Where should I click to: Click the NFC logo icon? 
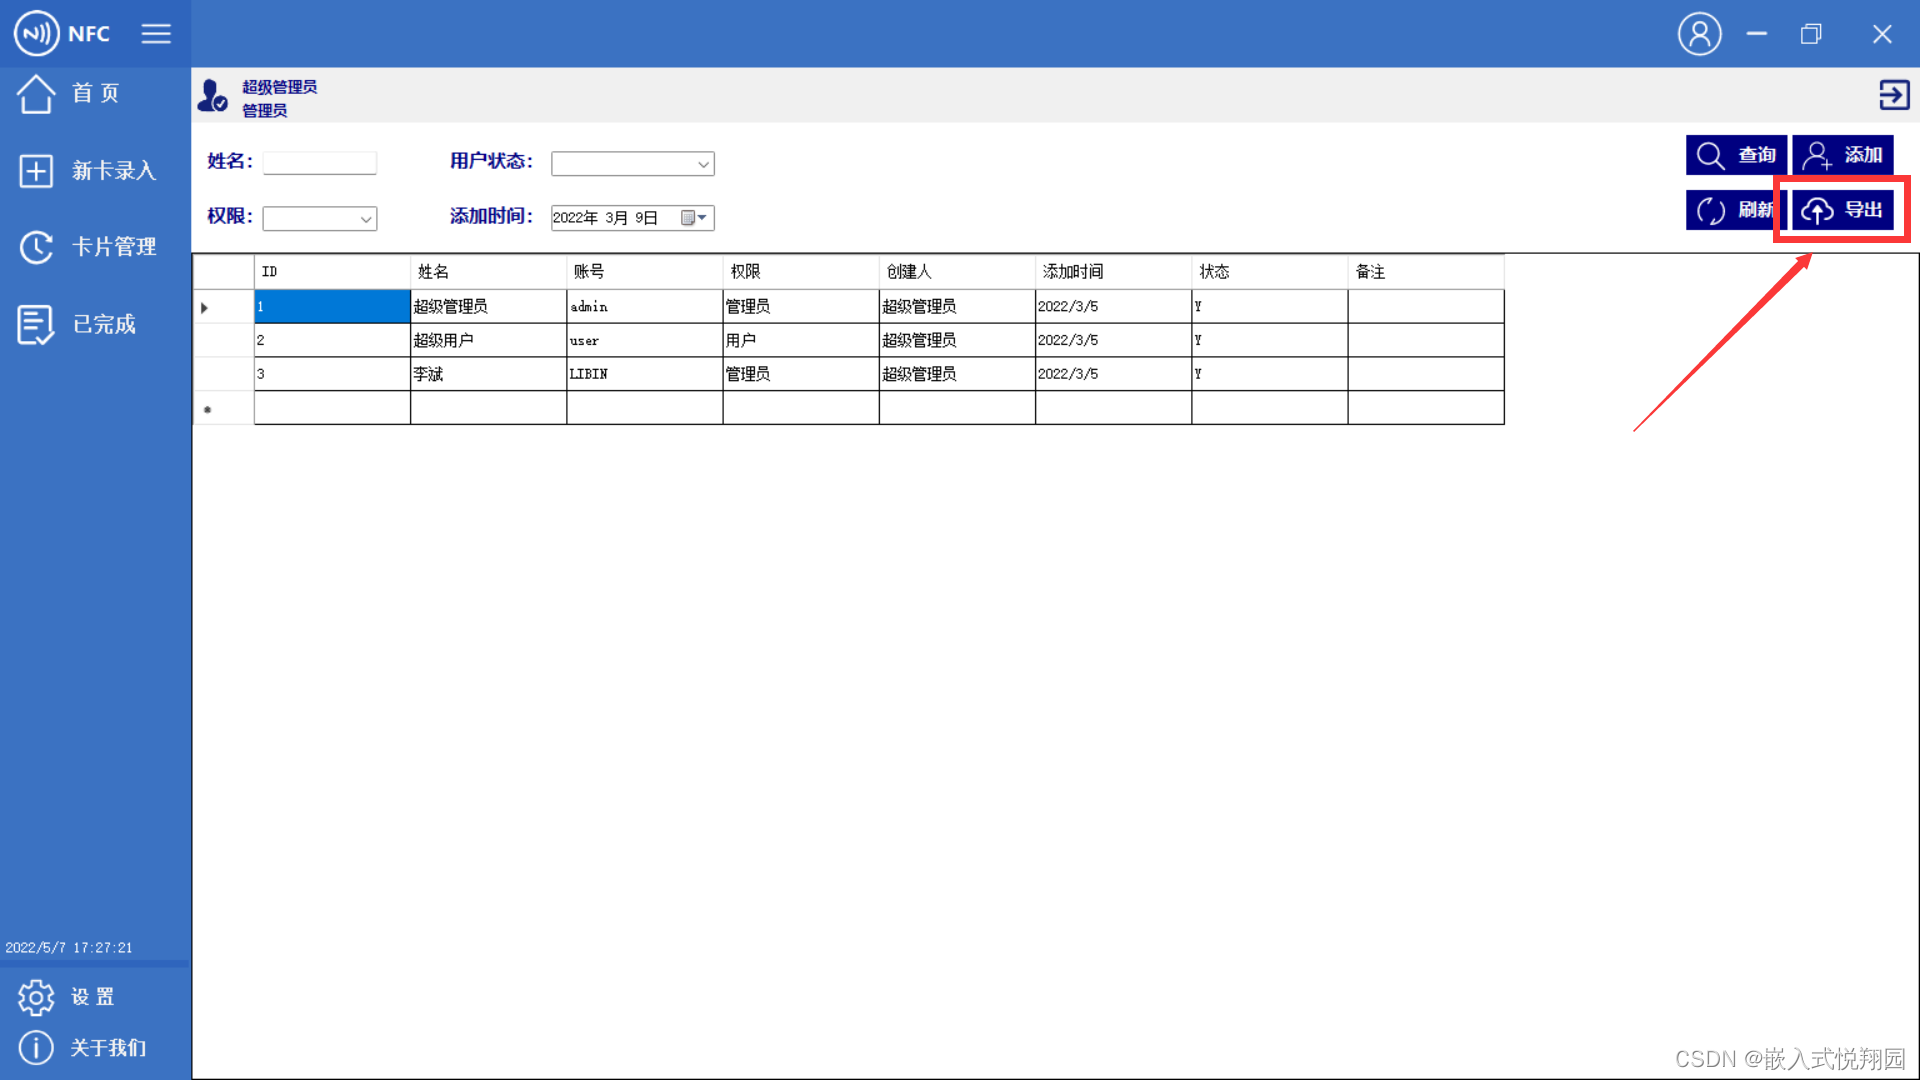[37, 34]
